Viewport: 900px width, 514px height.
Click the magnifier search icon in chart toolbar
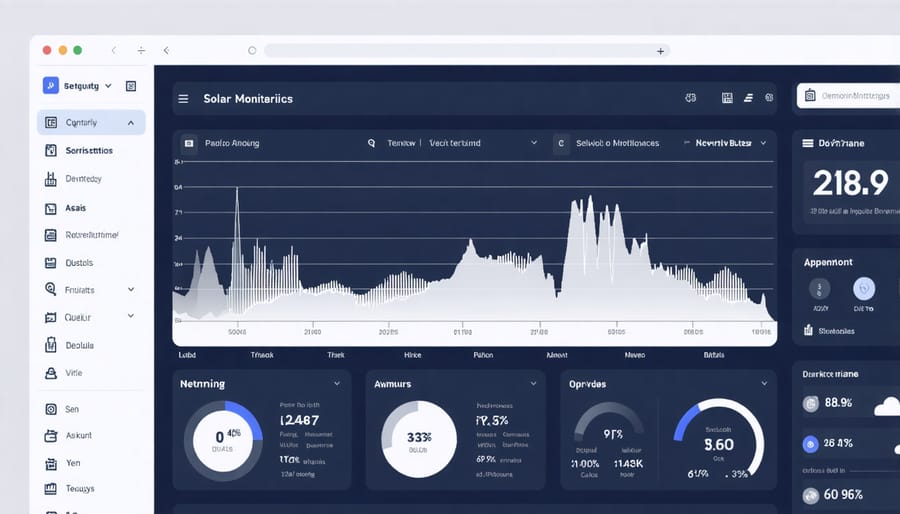(x=371, y=143)
